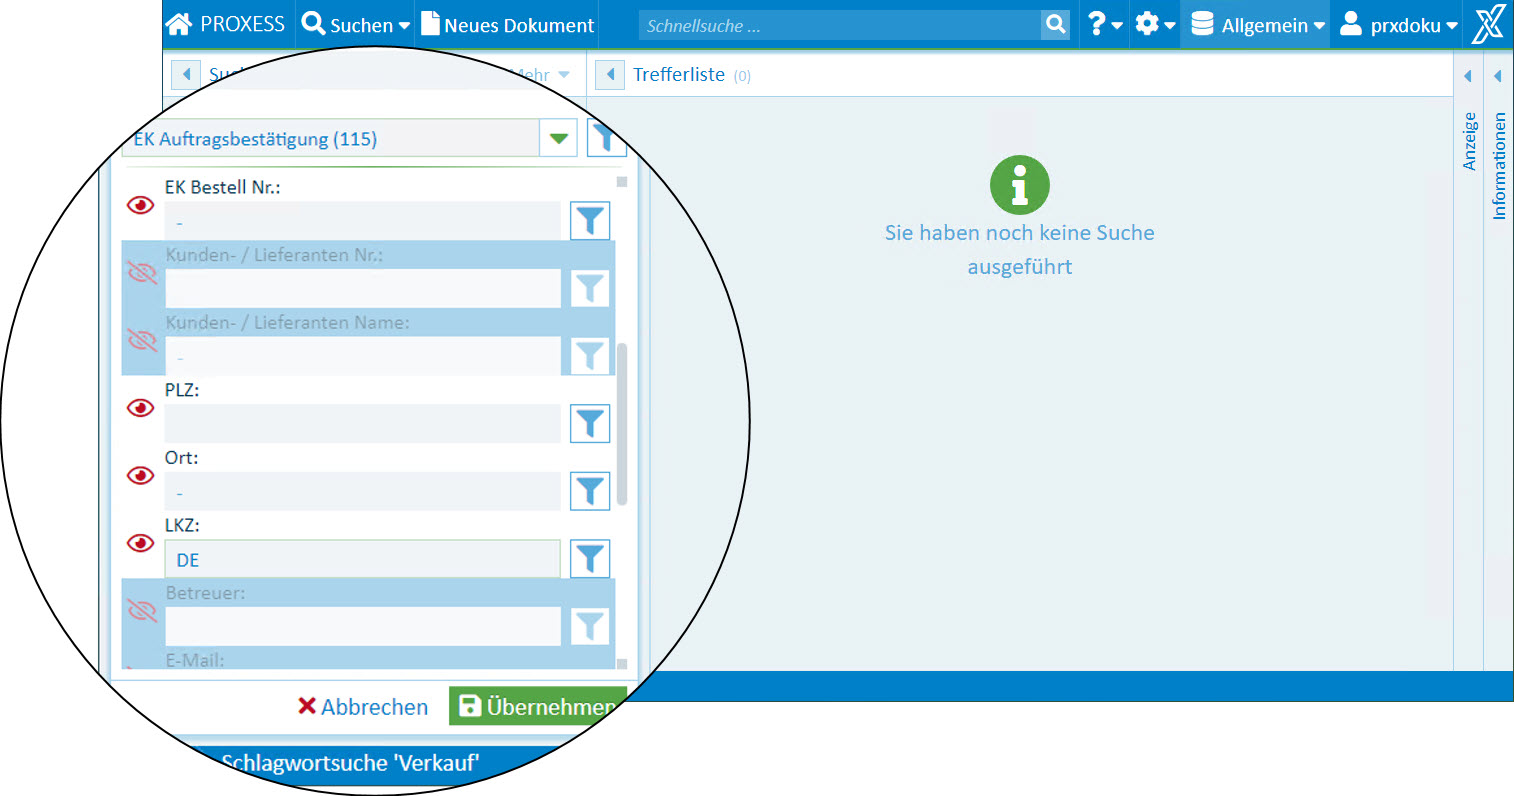The width and height of the screenshot is (1514, 796).
Task: Click the PROXESS home icon
Action: click(x=179, y=25)
